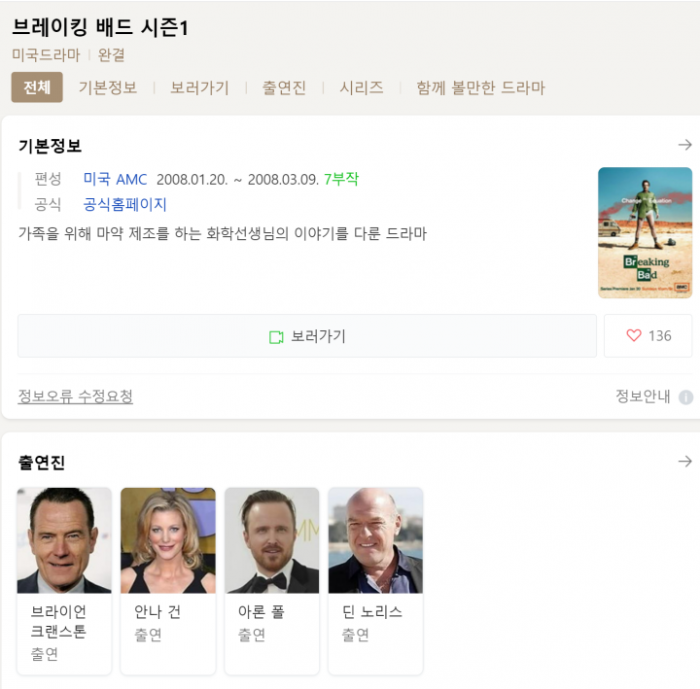This screenshot has width=700, height=689.
Task: Click 브라이언 크랜스톤 cast photo
Action: pos(64,540)
